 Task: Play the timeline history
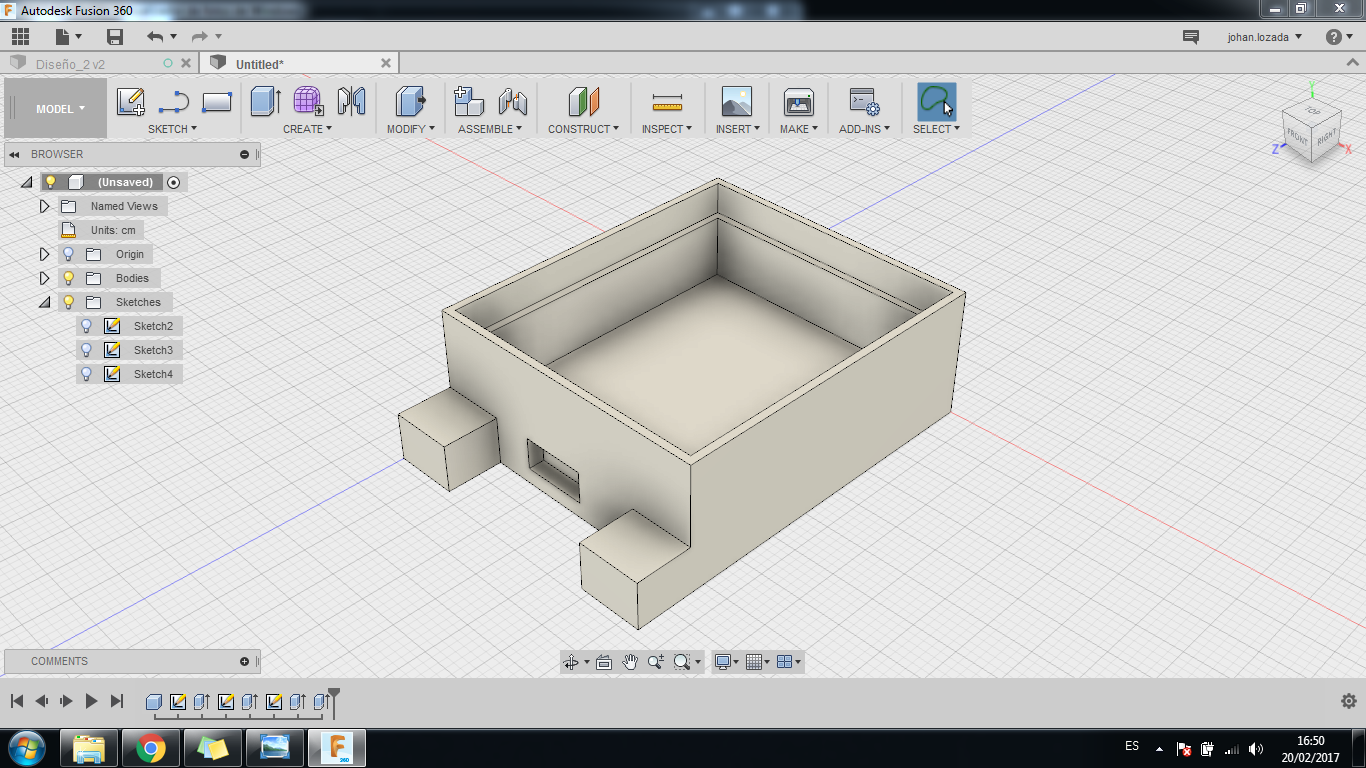click(91, 701)
